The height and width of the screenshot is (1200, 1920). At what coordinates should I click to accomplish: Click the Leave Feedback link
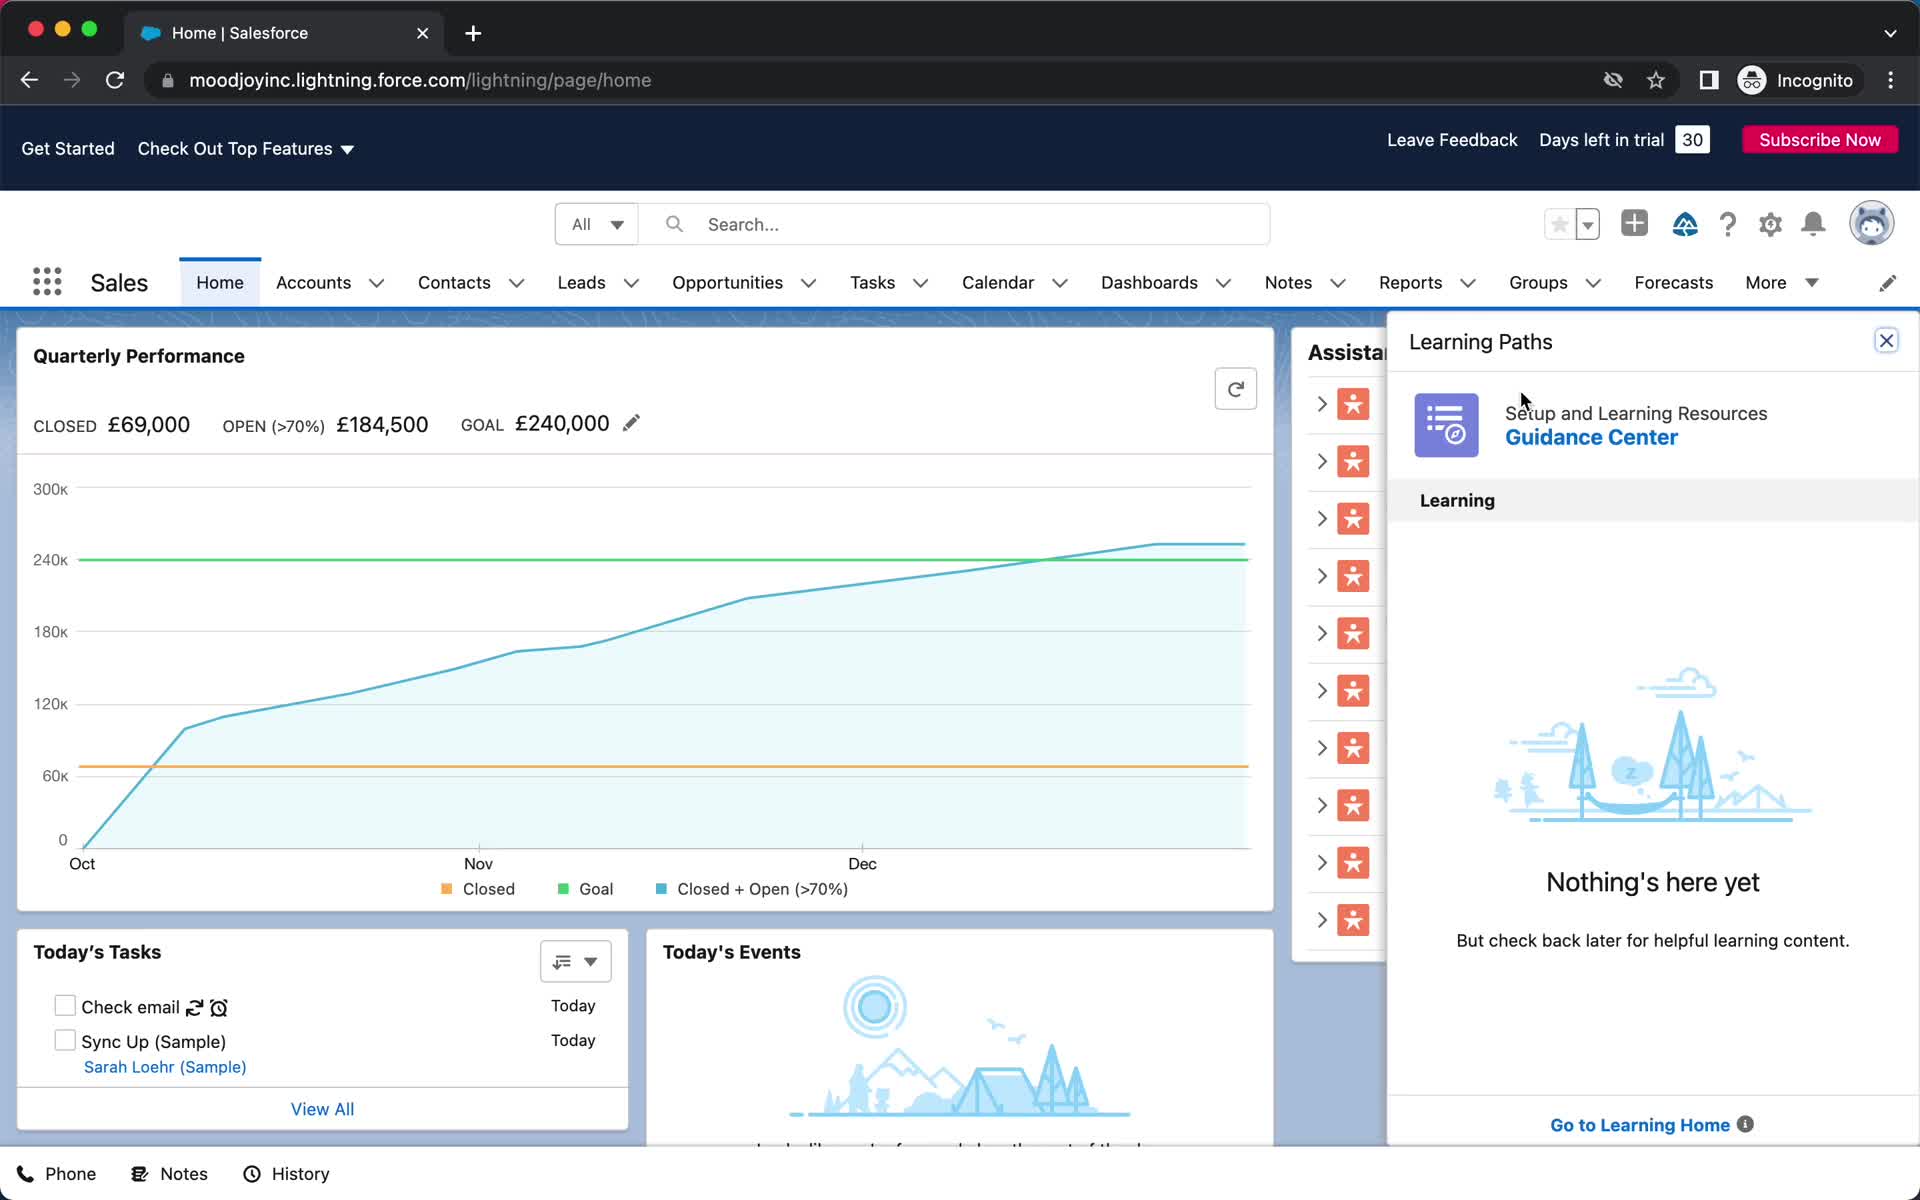point(1452,140)
